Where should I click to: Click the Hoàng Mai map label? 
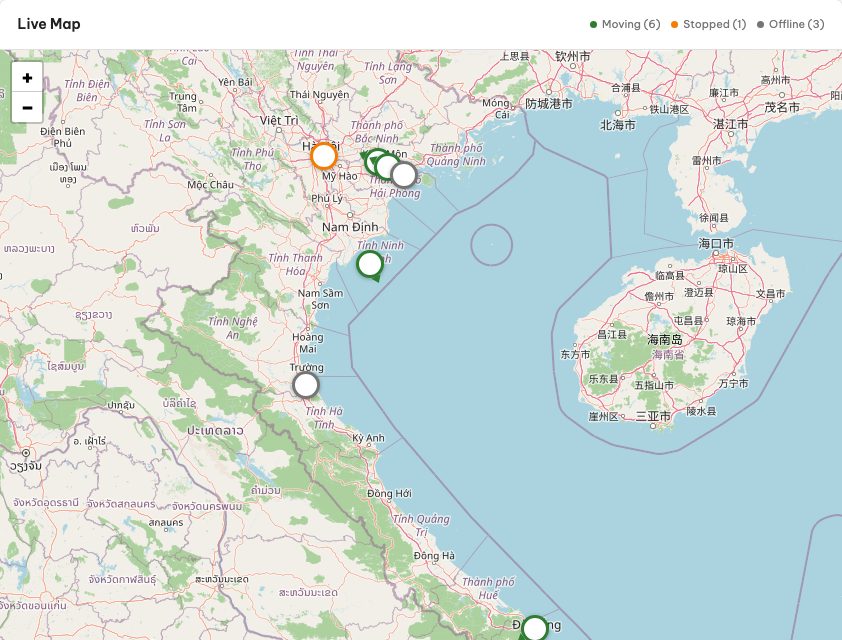tap(308, 343)
